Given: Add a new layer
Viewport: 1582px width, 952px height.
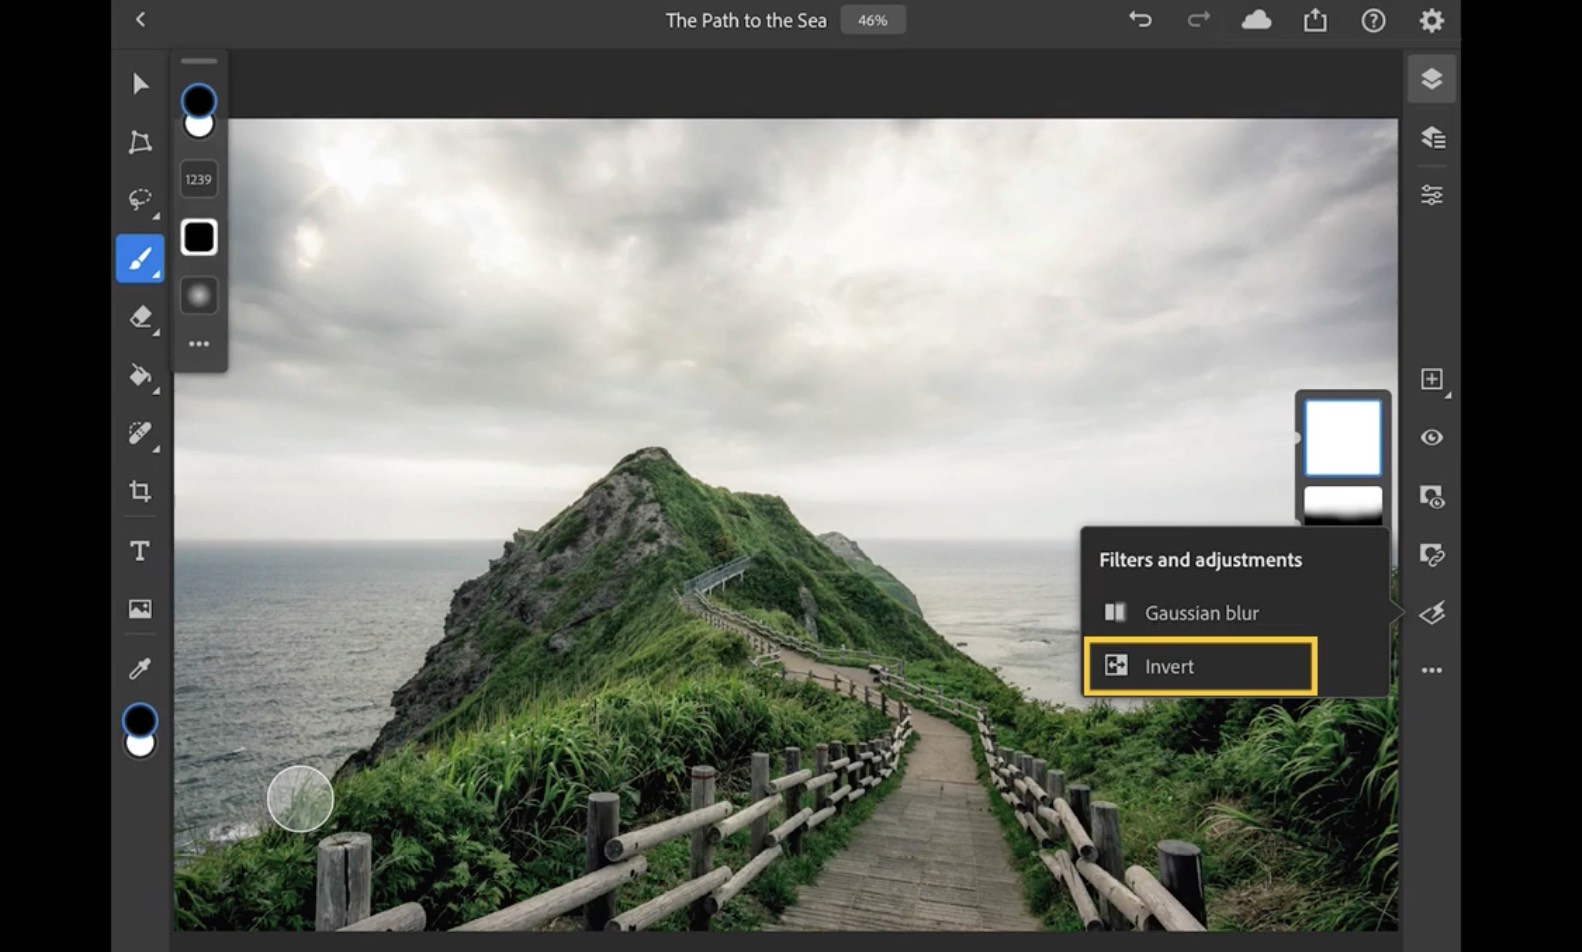Looking at the screenshot, I should 1431,379.
